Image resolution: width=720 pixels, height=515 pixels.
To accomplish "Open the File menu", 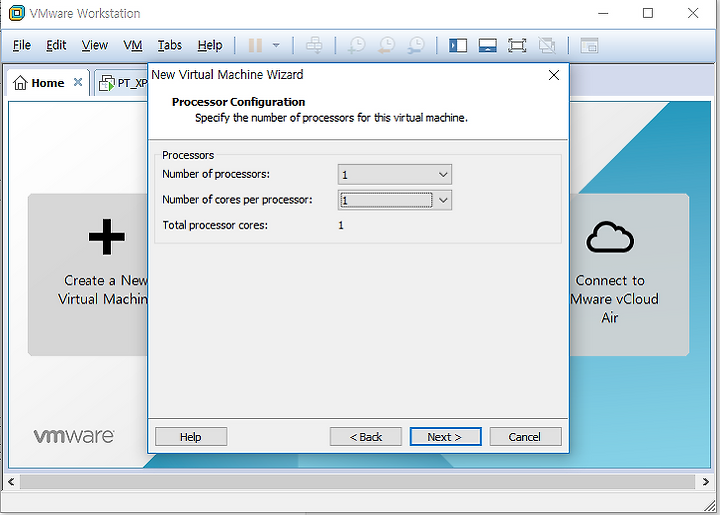I will (22, 45).
